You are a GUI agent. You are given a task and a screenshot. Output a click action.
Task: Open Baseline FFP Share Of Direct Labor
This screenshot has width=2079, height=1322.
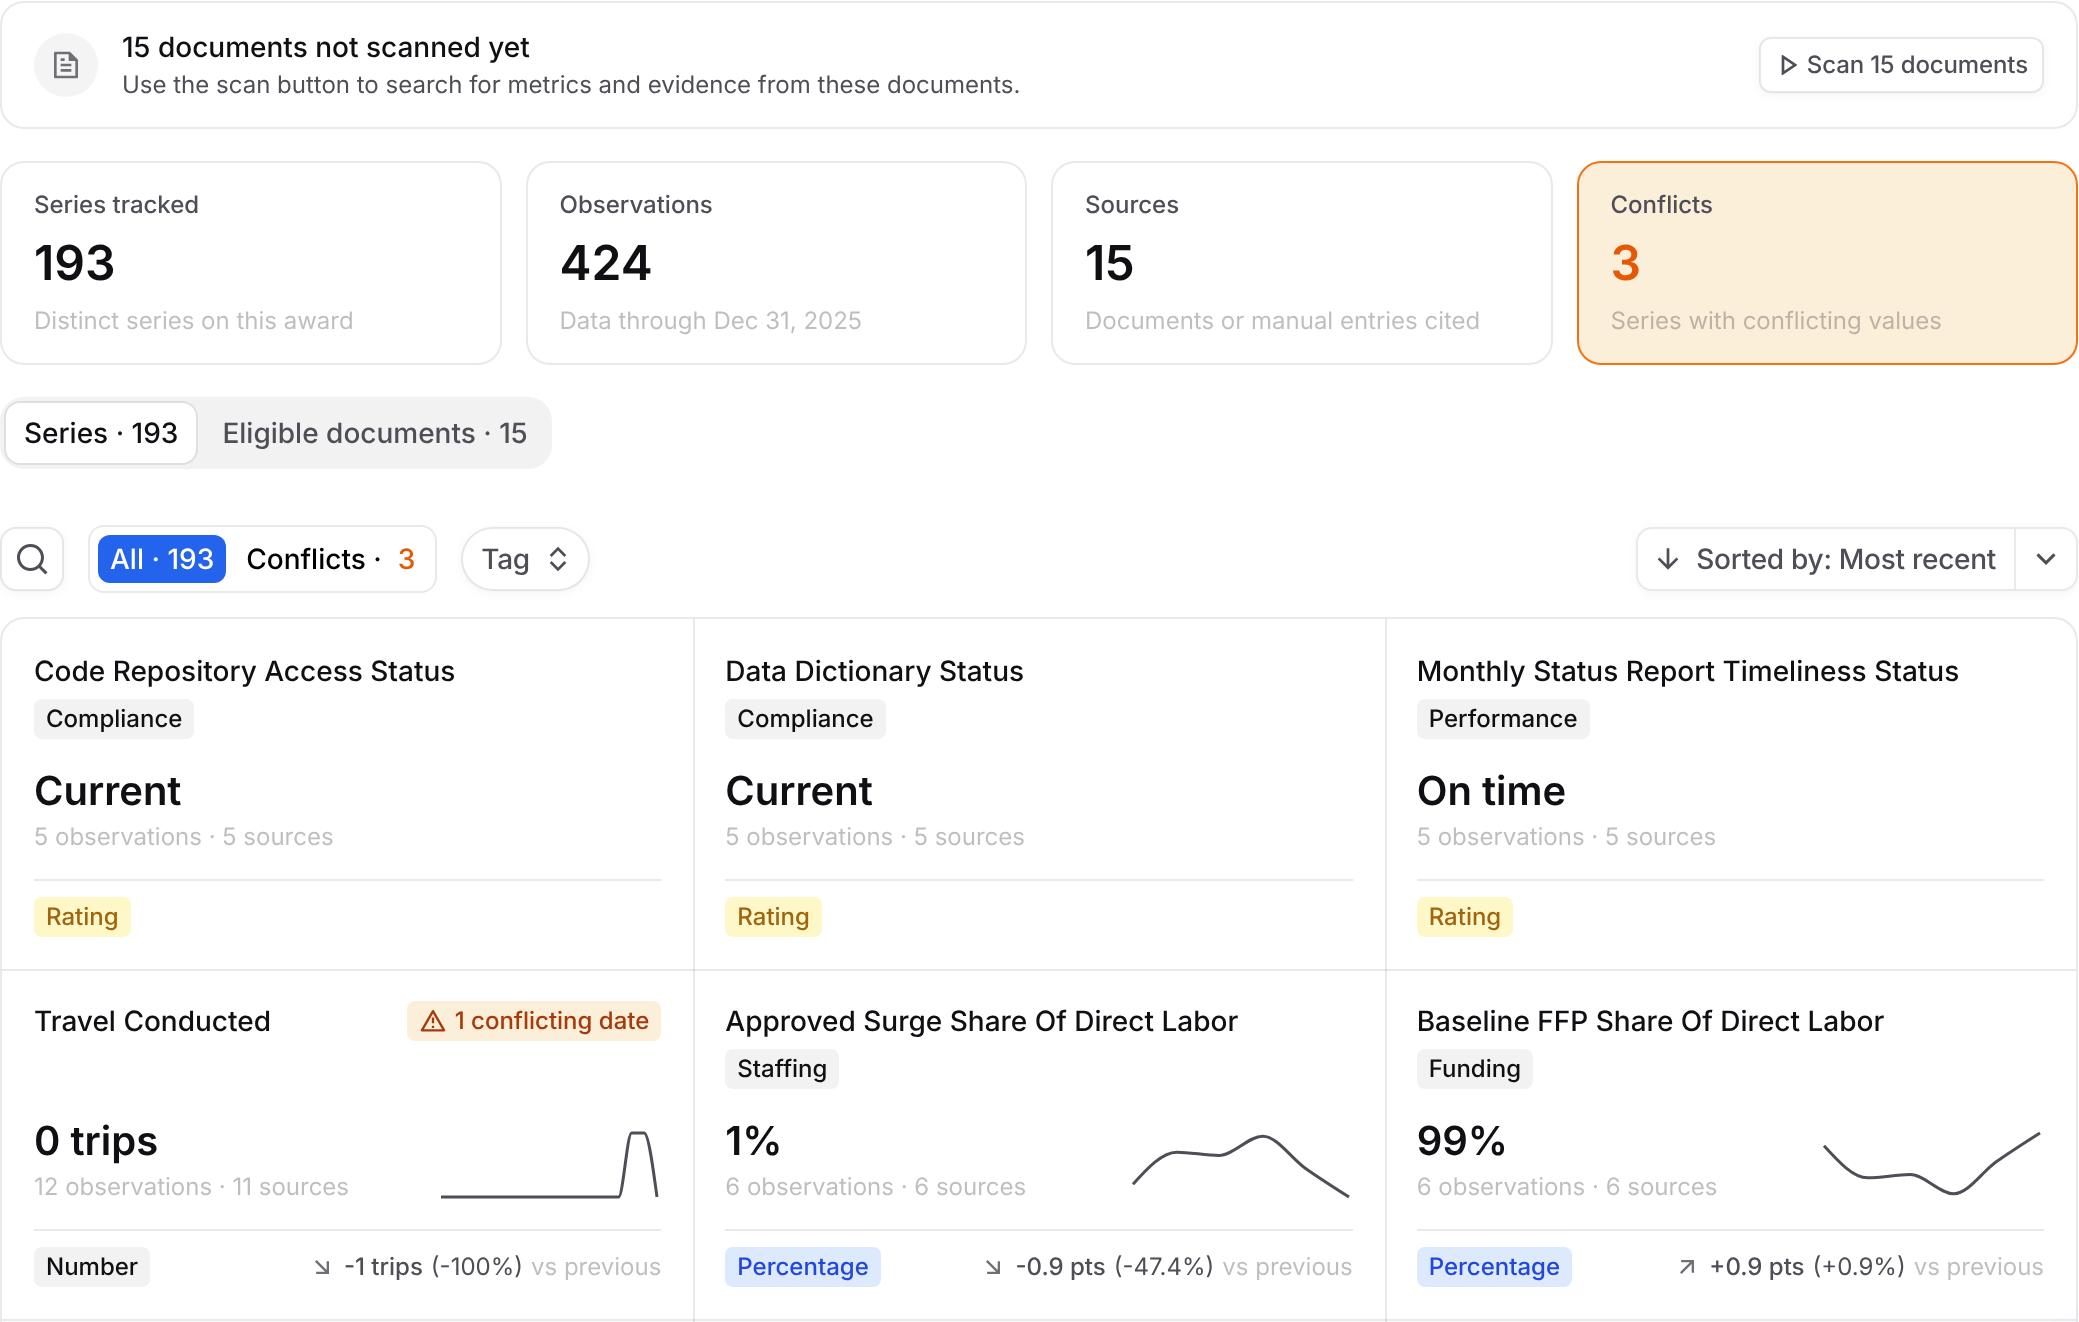pyautogui.click(x=1731, y=1145)
